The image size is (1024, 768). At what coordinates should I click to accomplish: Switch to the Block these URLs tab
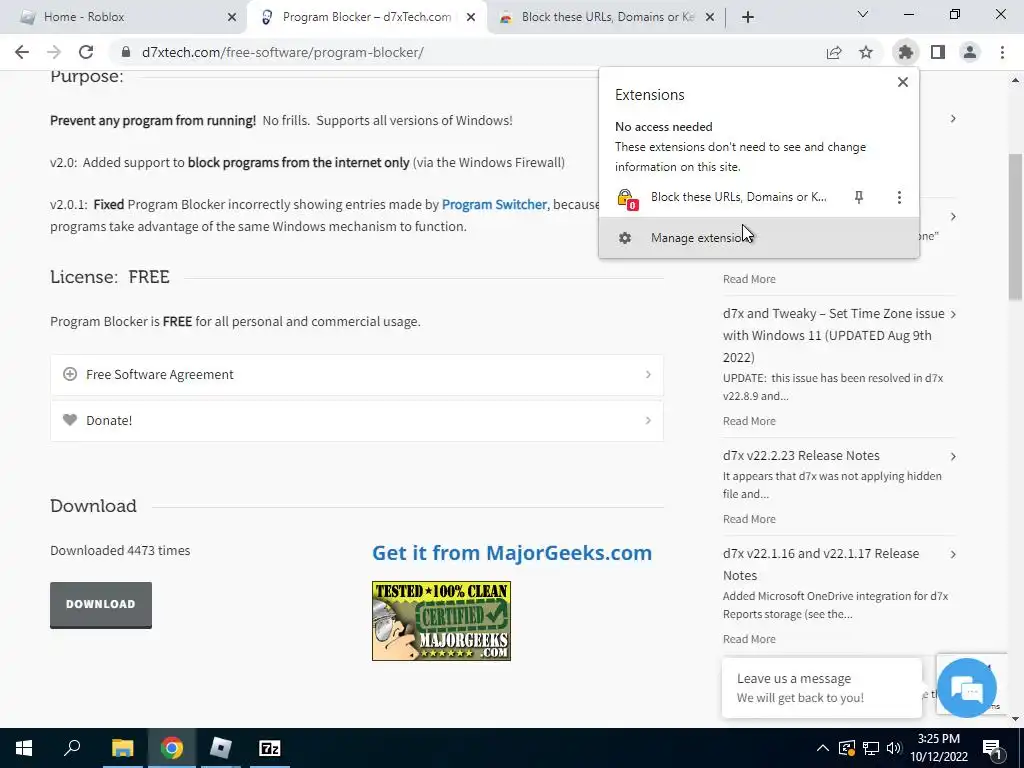coord(607,17)
